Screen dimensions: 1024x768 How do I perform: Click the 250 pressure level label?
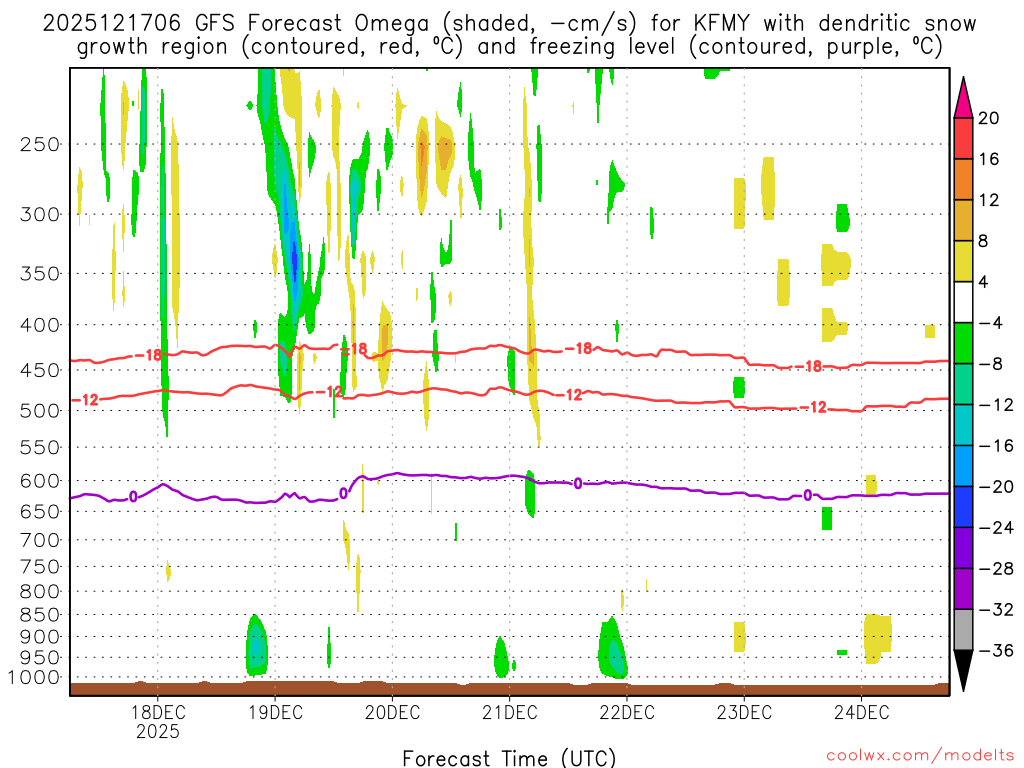[39, 144]
